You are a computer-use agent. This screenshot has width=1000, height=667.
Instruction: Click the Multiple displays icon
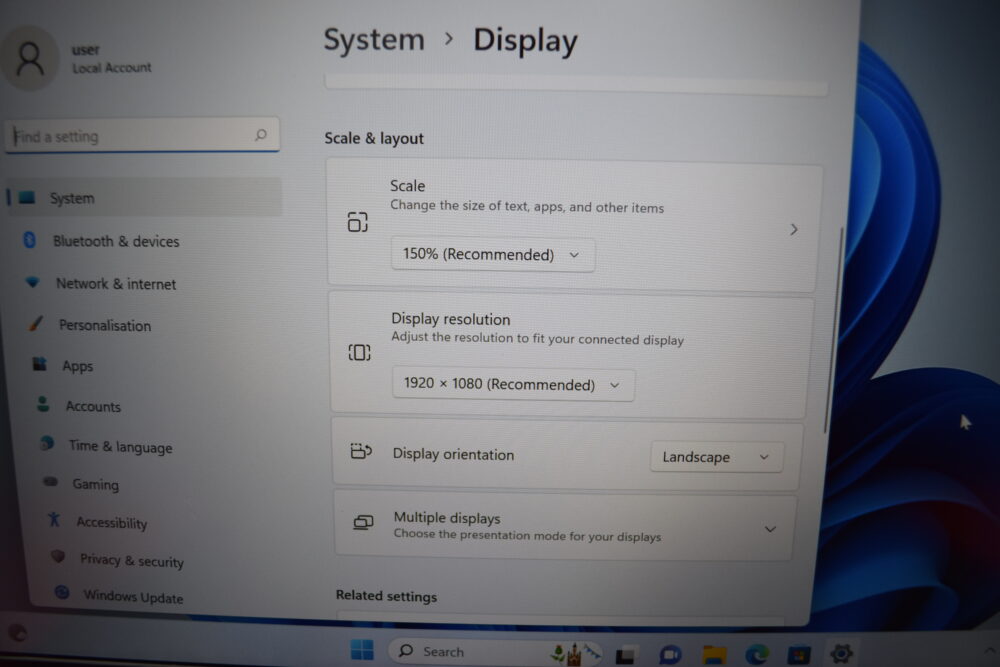point(363,522)
